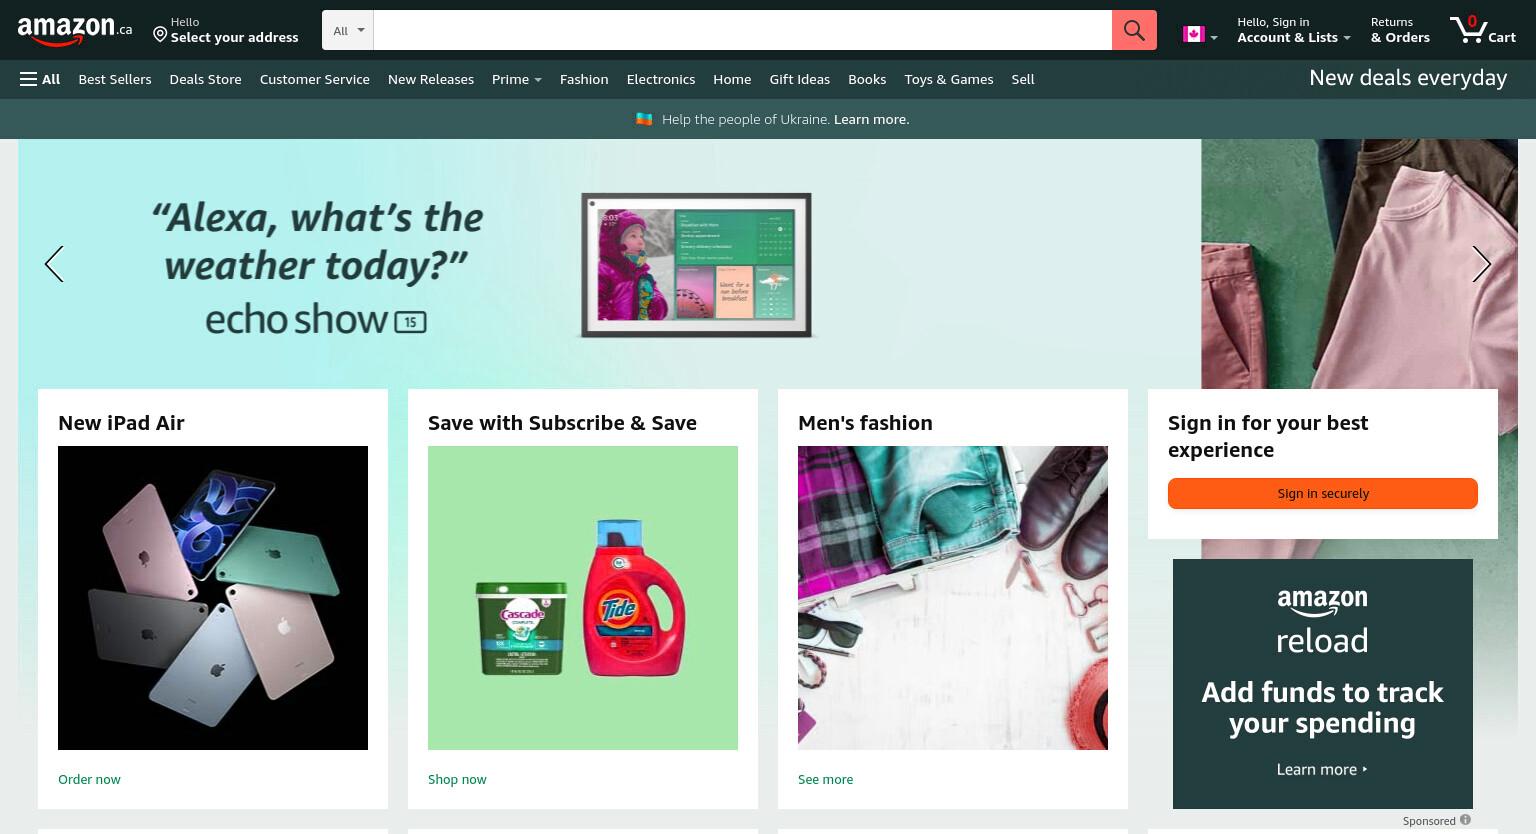1536x834 pixels.
Task: Click Men's fashion heading
Action: pyautogui.click(x=865, y=423)
